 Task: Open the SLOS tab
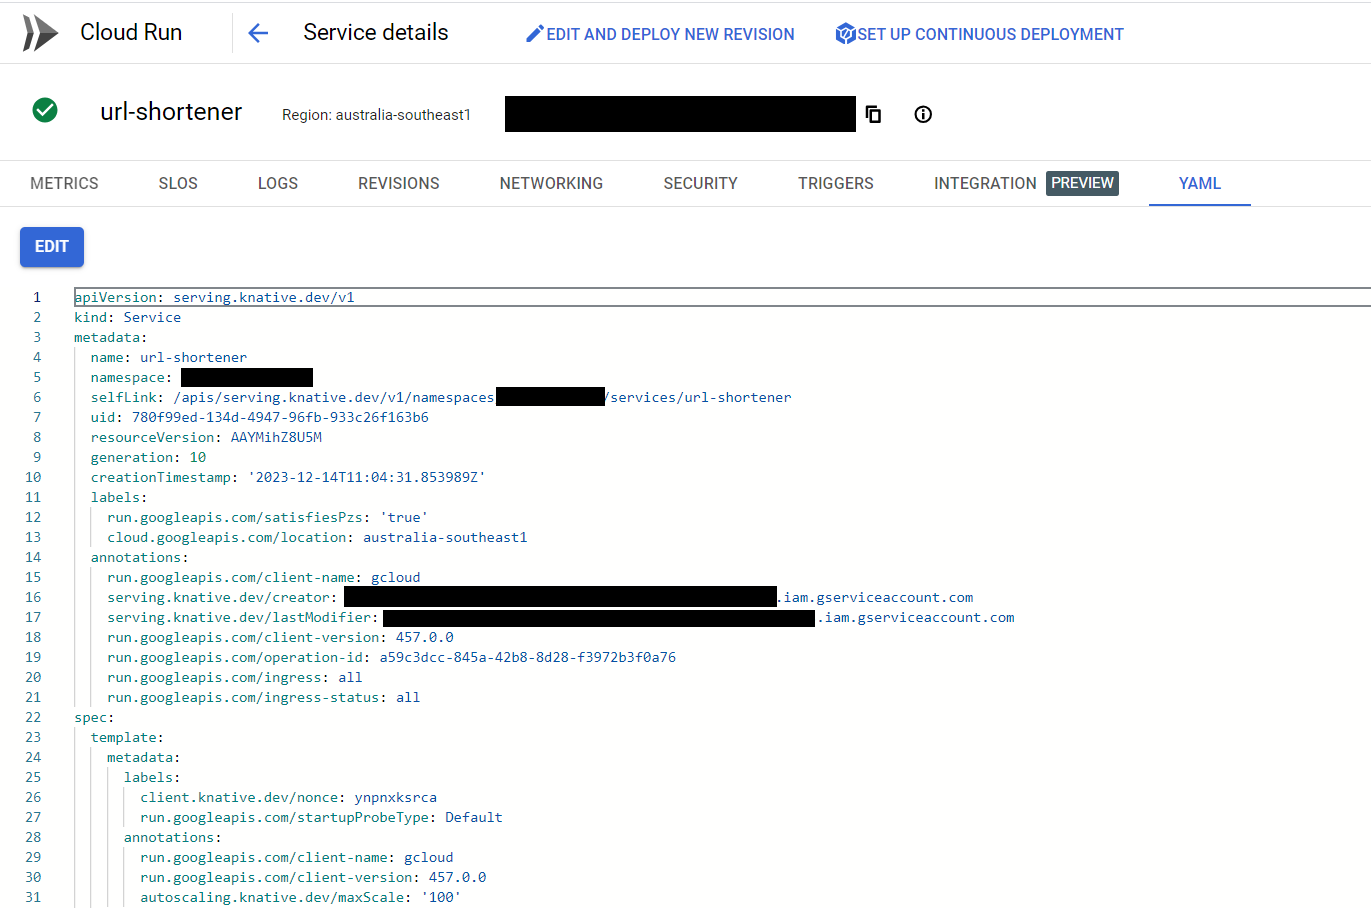(x=178, y=183)
